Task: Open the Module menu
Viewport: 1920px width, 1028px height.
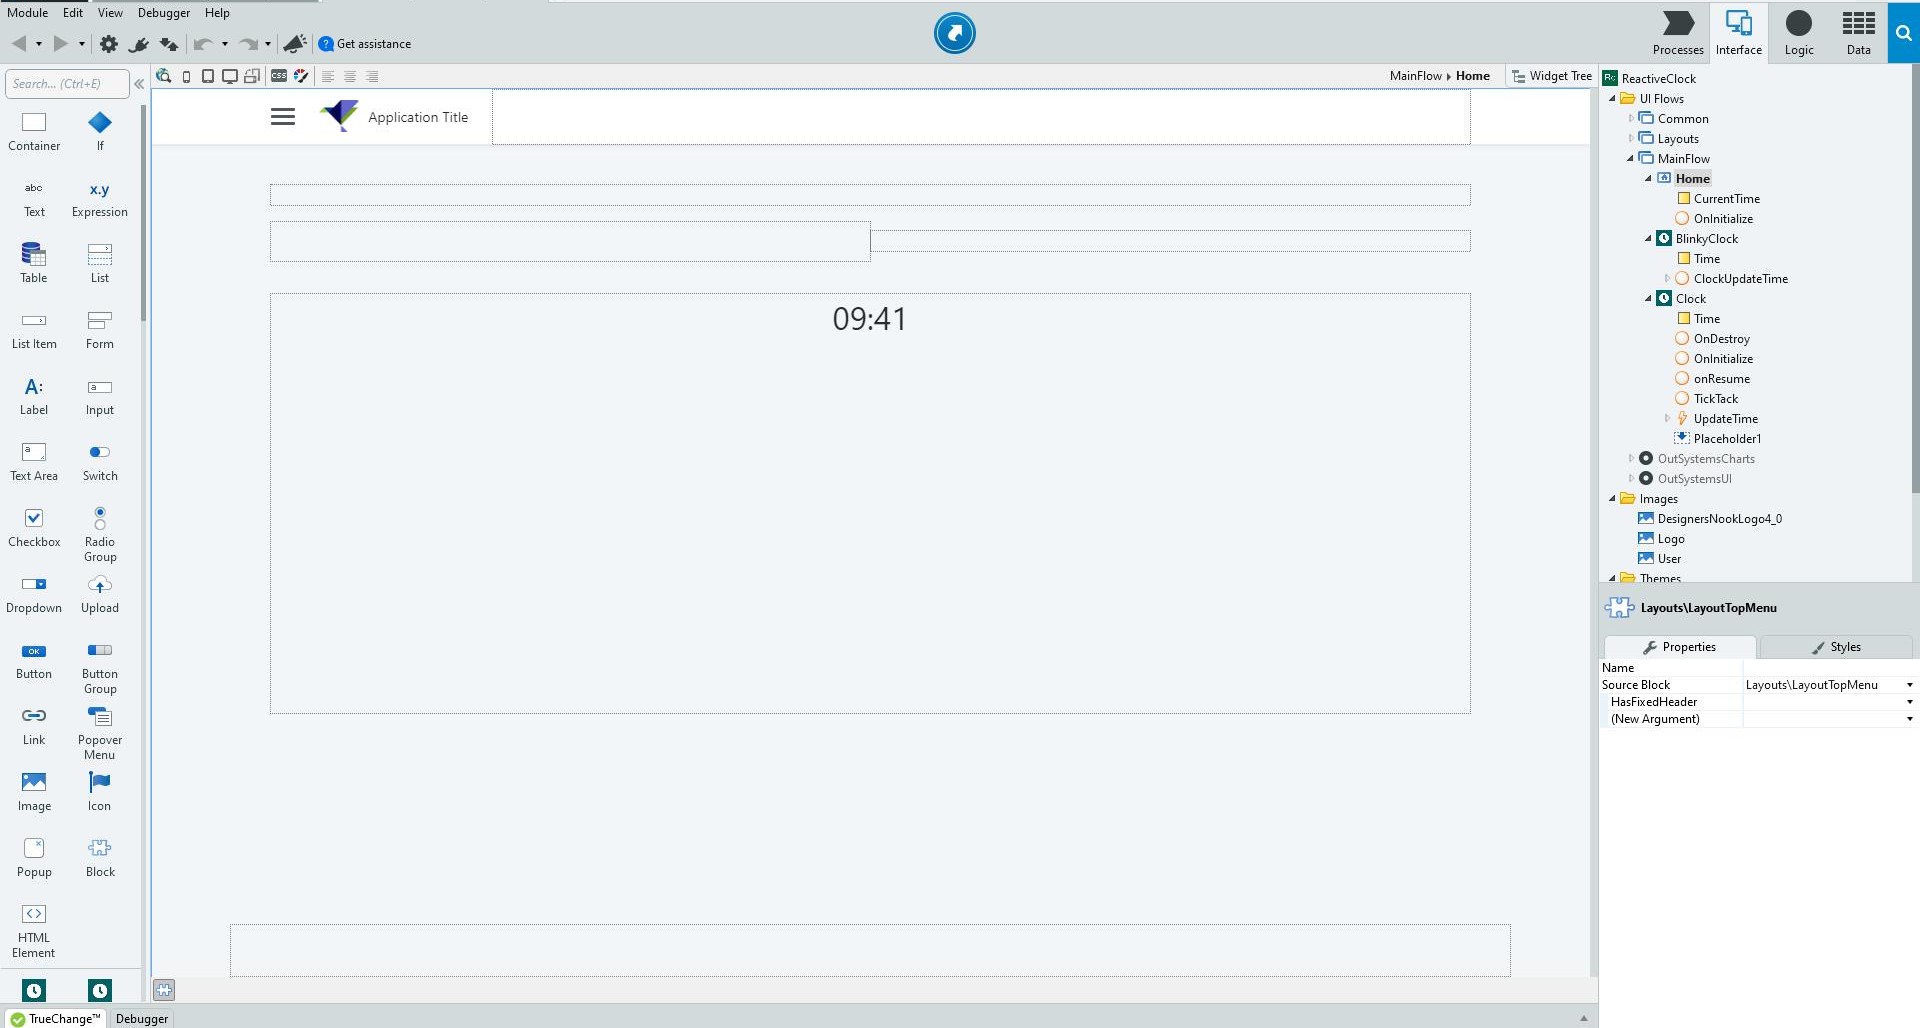Action: [x=28, y=13]
